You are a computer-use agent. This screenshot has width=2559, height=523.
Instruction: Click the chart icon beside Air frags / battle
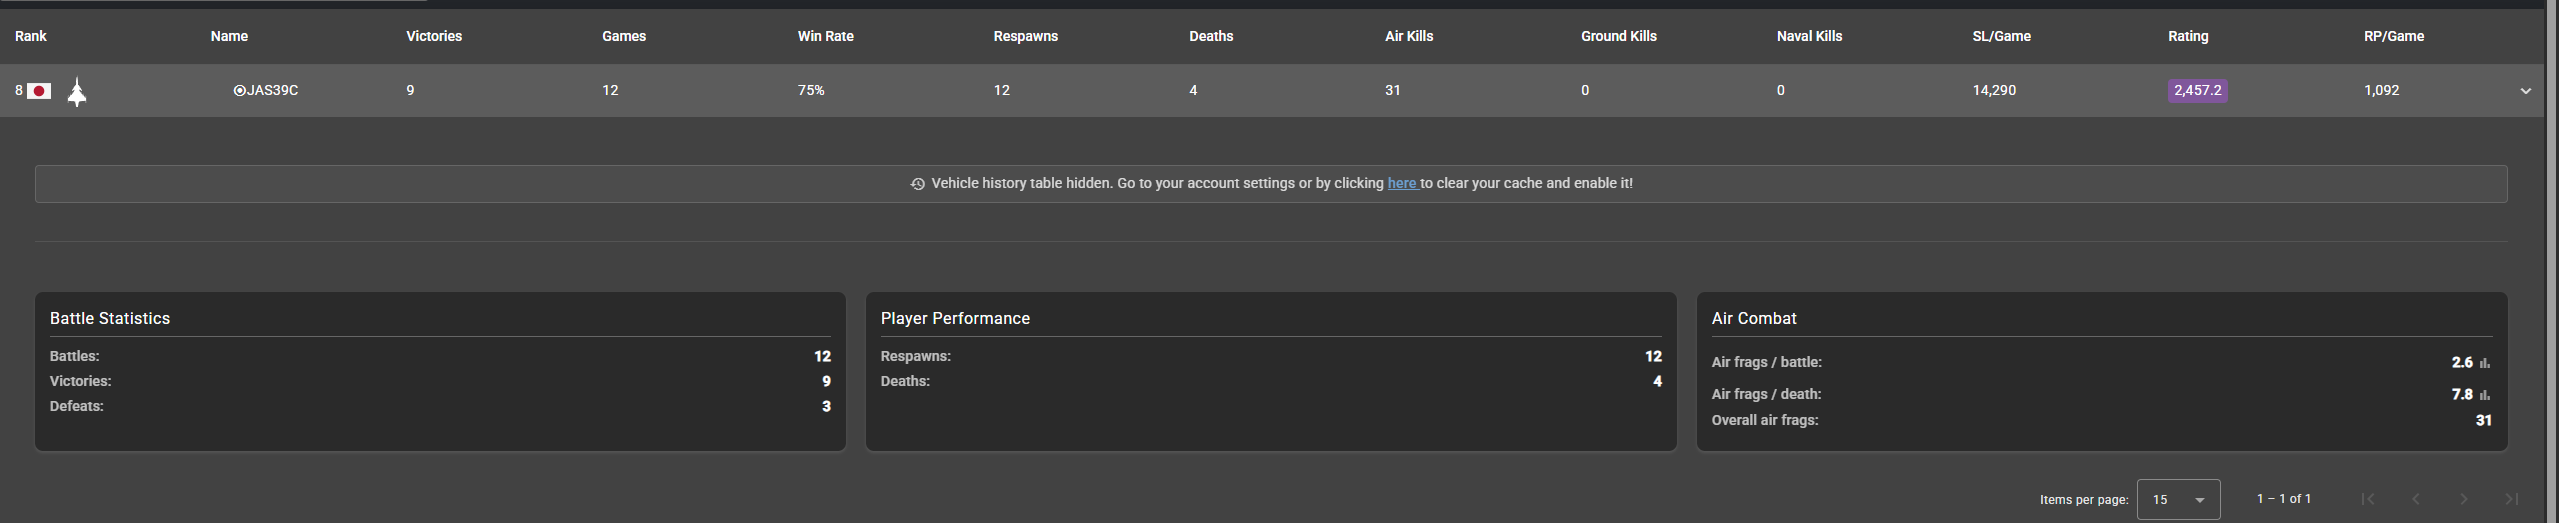point(2485,363)
